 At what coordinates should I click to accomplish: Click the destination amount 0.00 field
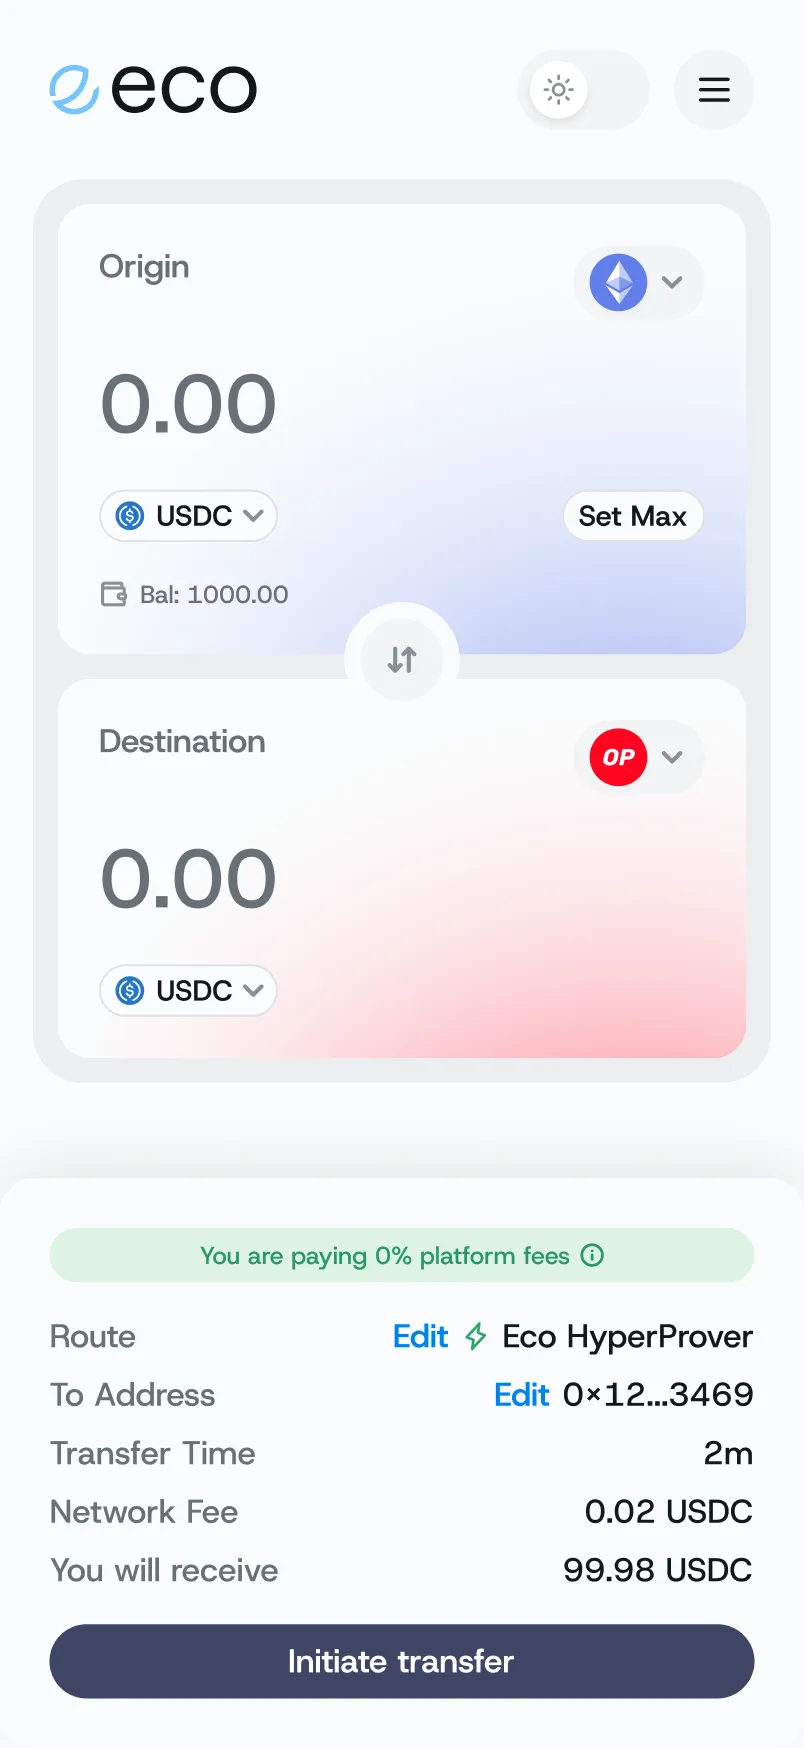(x=188, y=879)
